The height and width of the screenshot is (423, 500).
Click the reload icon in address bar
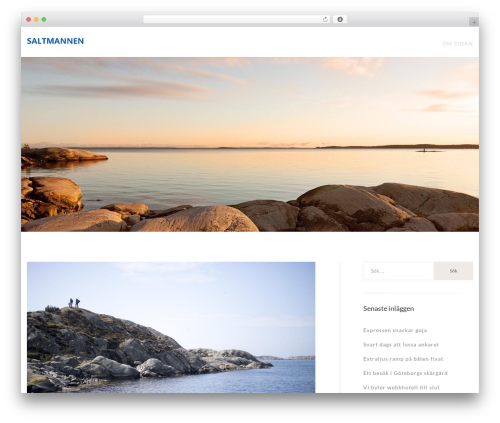click(x=325, y=20)
